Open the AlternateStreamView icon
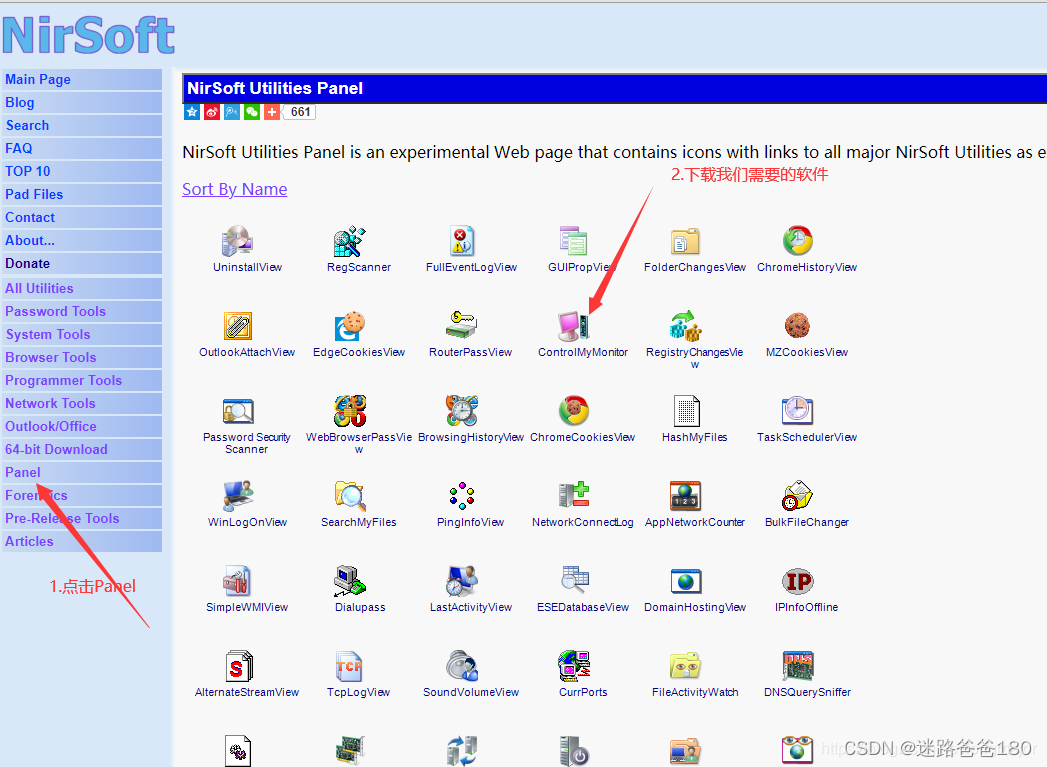Viewport: 1047px width, 767px height. pyautogui.click(x=237, y=666)
